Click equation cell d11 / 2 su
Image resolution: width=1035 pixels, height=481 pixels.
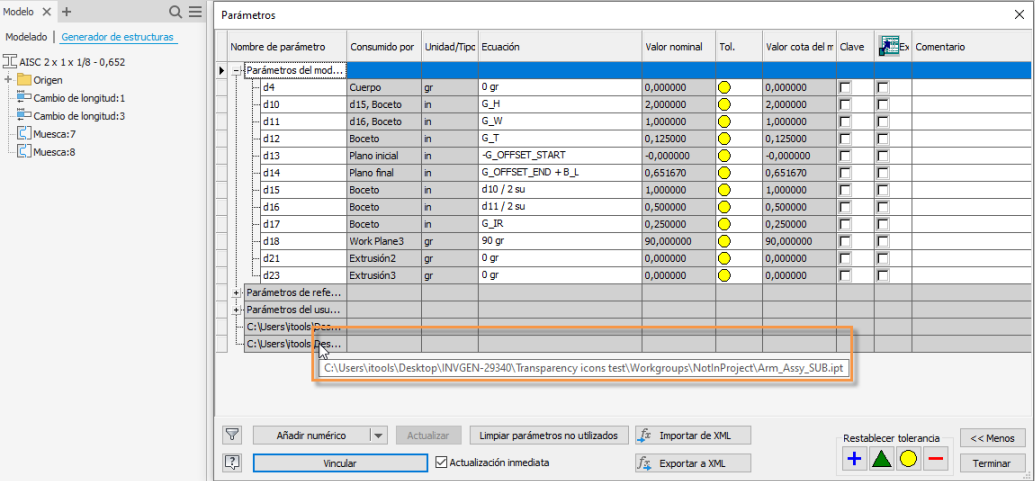click(560, 207)
